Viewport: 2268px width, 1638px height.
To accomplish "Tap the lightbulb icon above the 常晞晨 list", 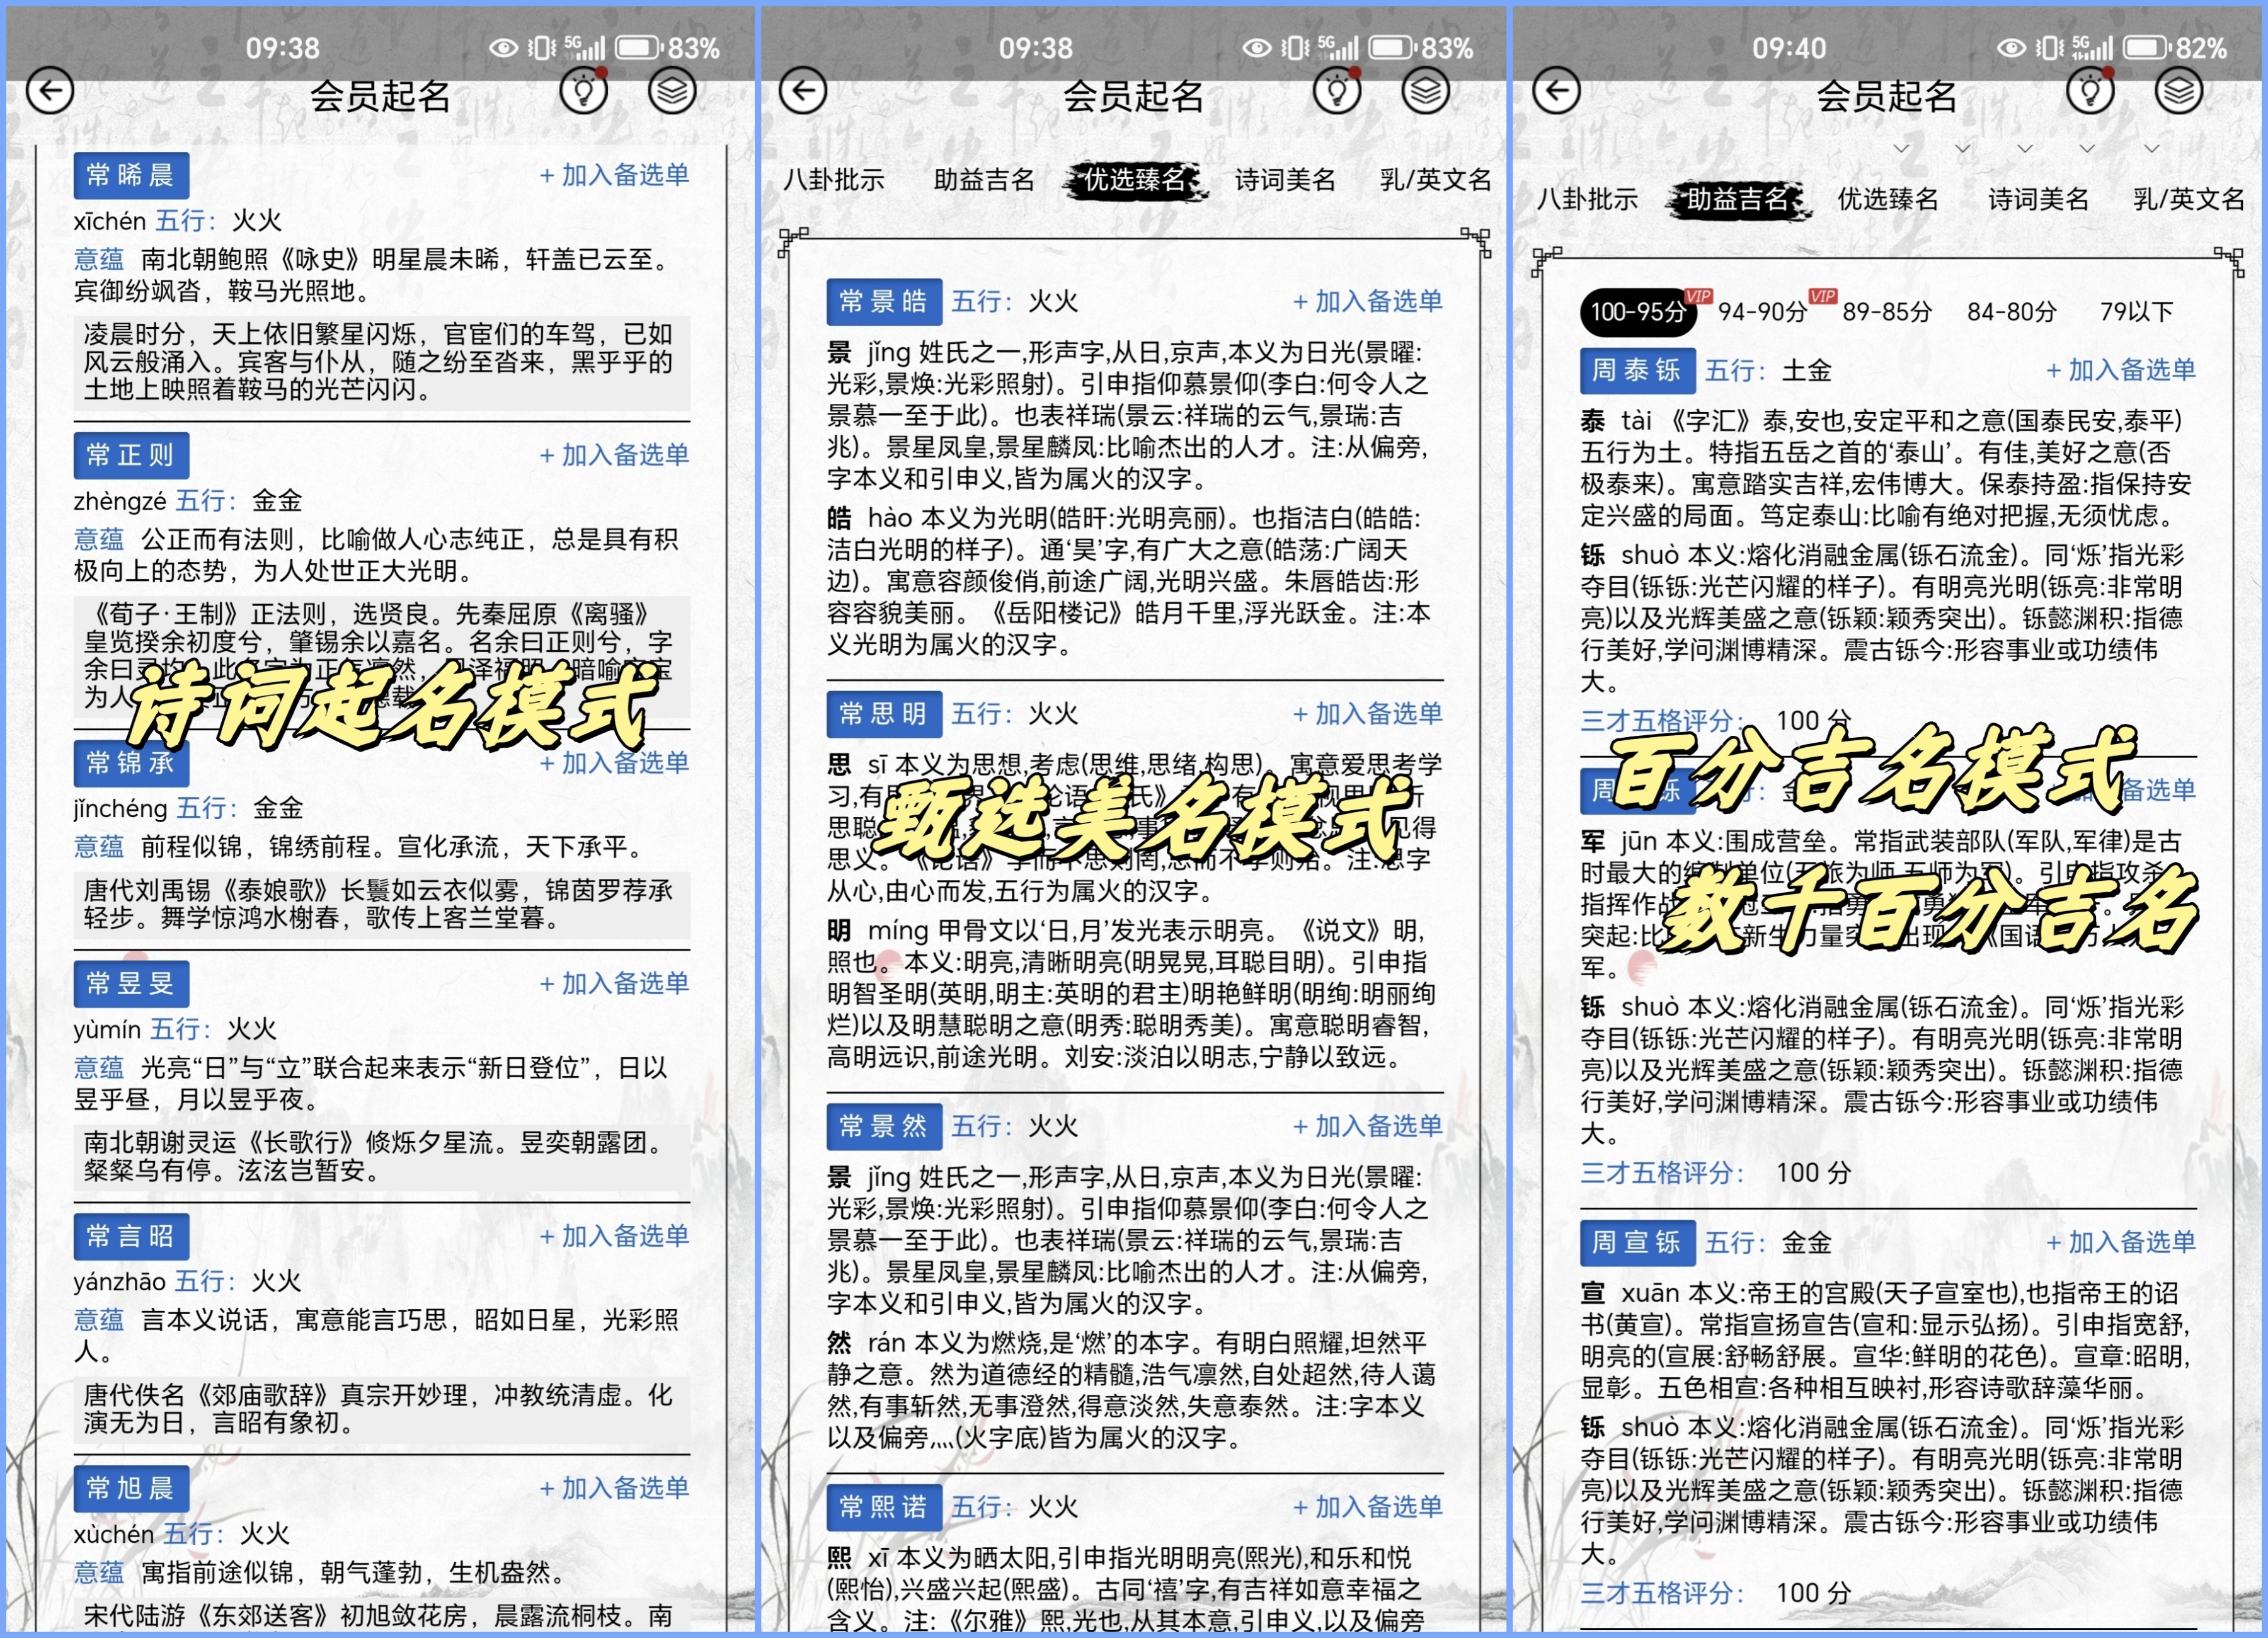I will coord(583,91).
